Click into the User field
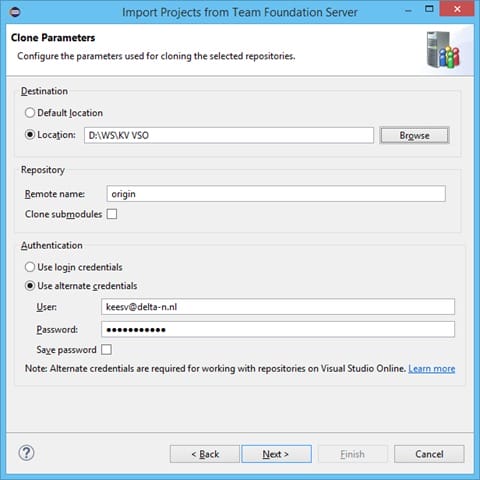Screen dimensions: 480x480 [278, 307]
